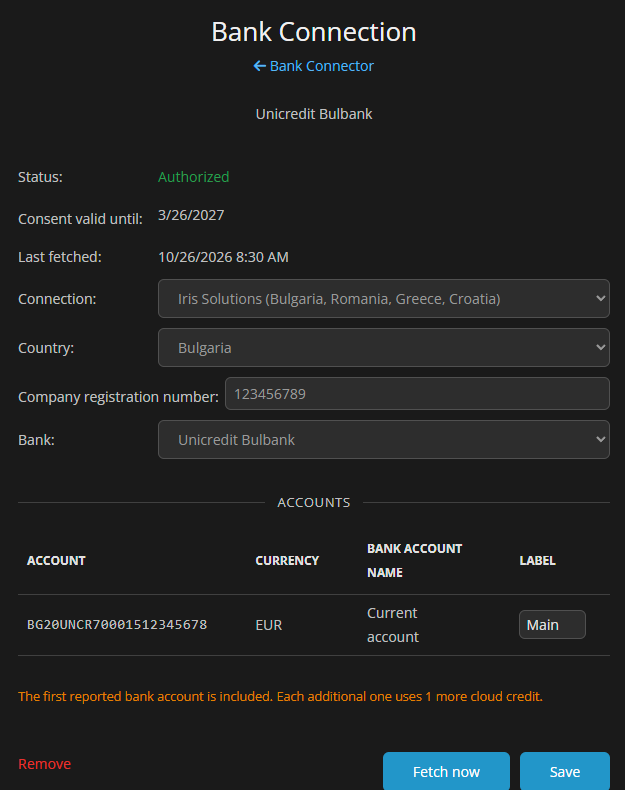625x790 pixels.
Task: Click the Bank Connection page title
Action: tap(313, 32)
